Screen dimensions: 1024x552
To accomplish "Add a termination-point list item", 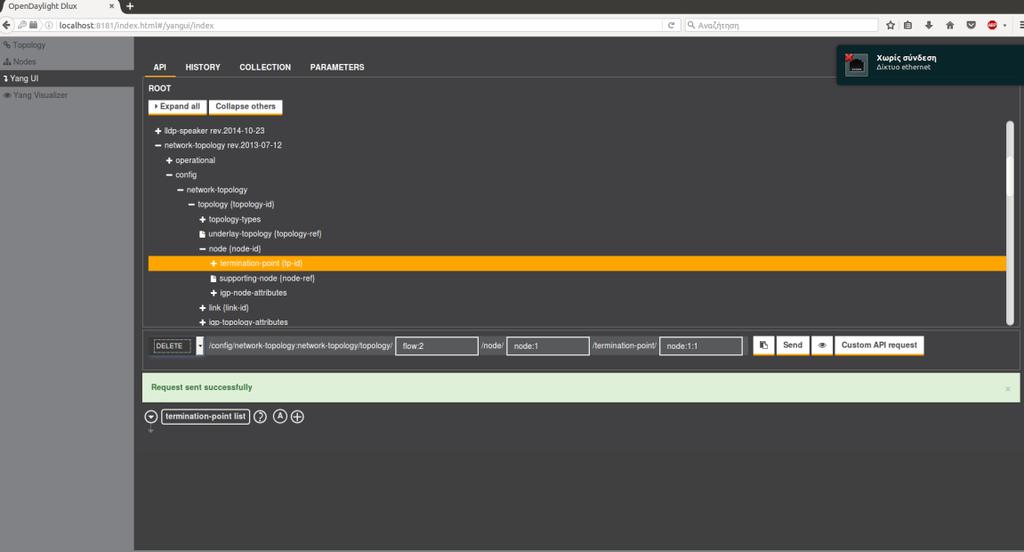I will [297, 417].
